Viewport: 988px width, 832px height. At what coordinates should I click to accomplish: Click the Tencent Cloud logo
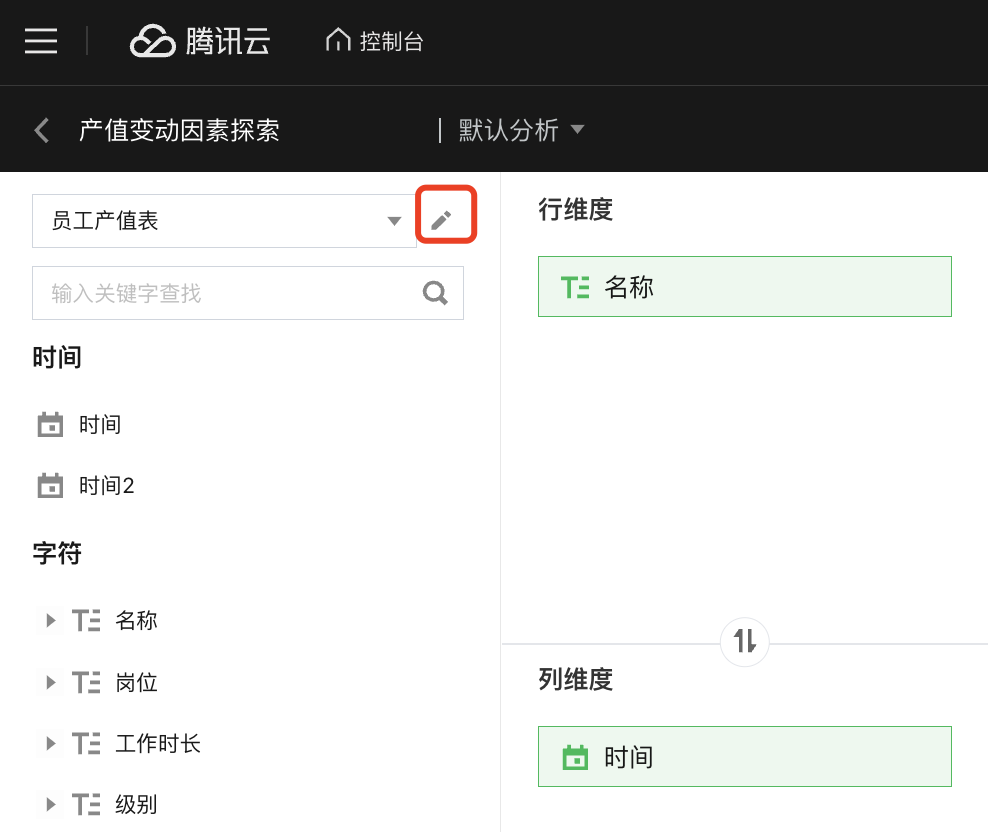click(x=200, y=42)
